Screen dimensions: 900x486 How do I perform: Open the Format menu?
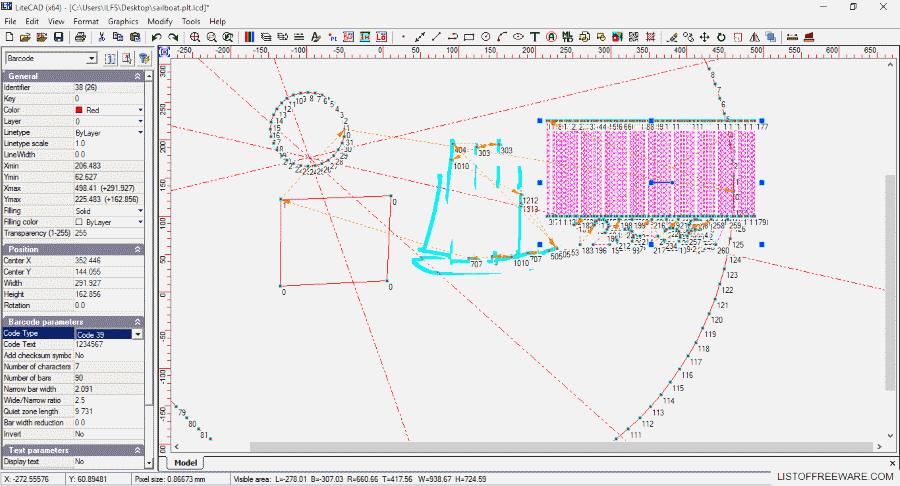coord(86,21)
